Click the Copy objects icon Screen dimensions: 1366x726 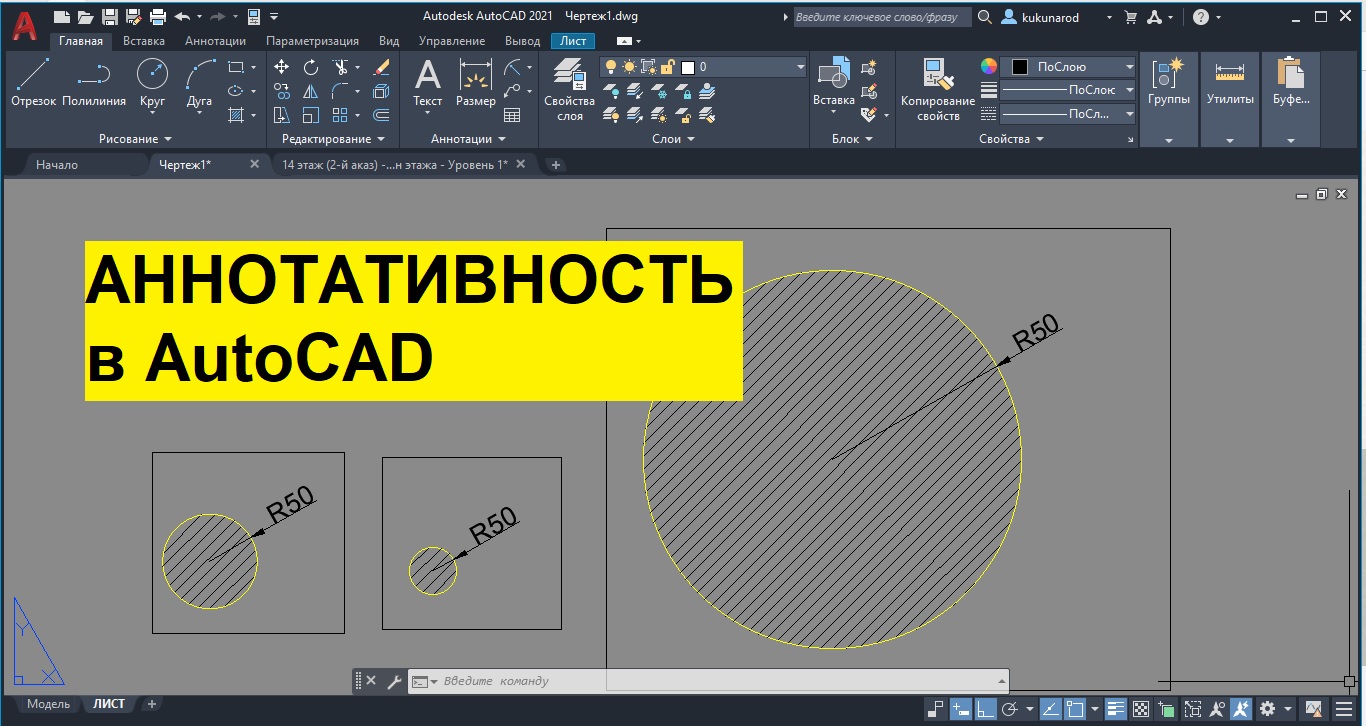(282, 91)
